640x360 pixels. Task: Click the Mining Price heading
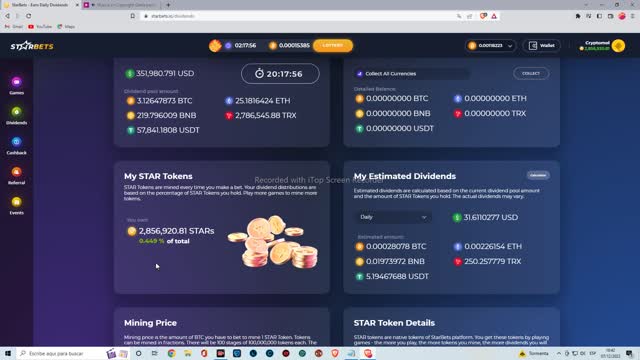point(150,323)
